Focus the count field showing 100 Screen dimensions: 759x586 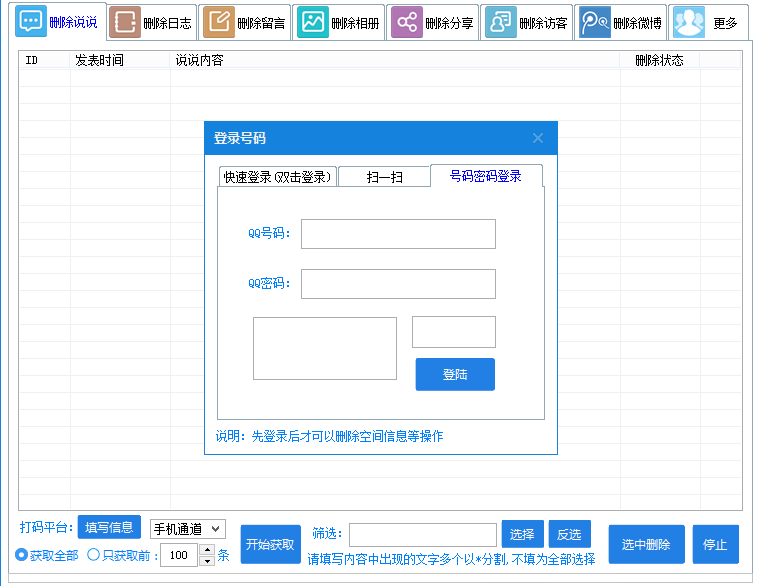point(179,555)
